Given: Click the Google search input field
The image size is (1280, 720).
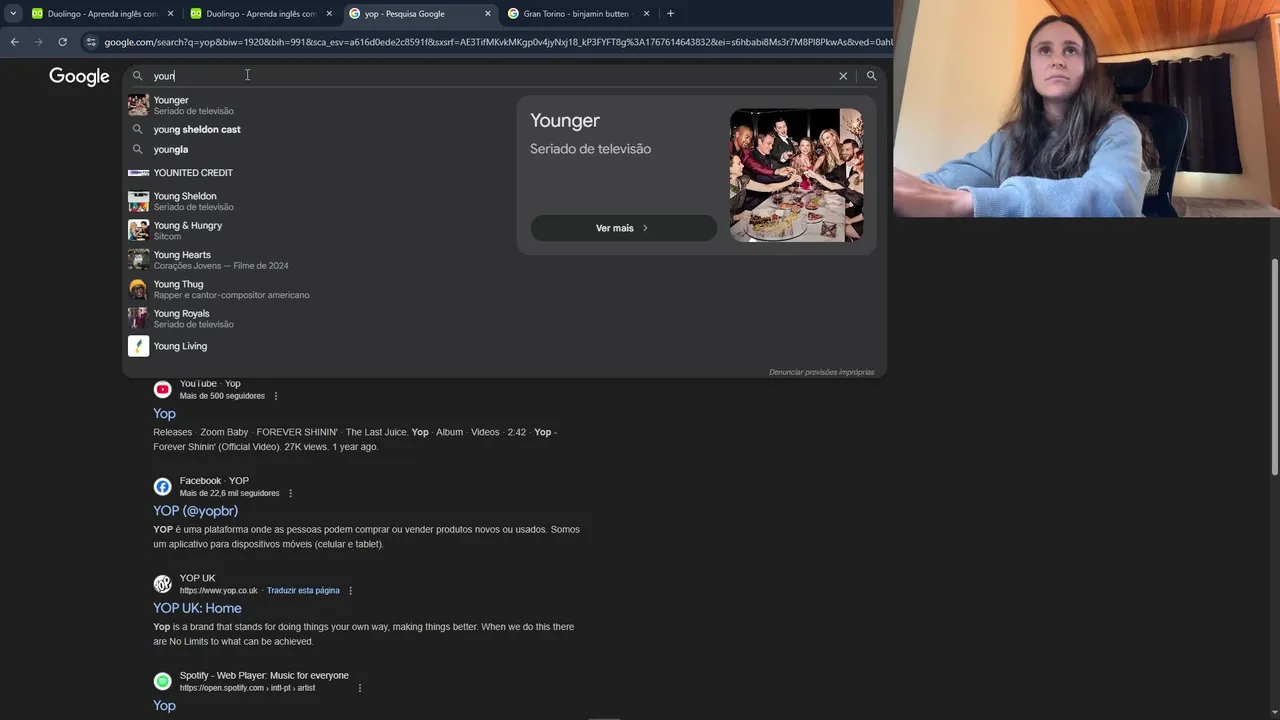Looking at the screenshot, I should click(490, 76).
